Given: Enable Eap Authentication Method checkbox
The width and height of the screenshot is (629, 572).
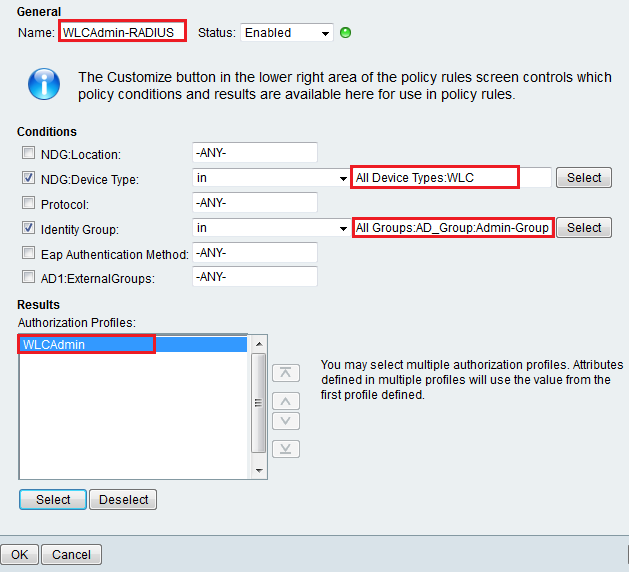Looking at the screenshot, I should (x=29, y=254).
